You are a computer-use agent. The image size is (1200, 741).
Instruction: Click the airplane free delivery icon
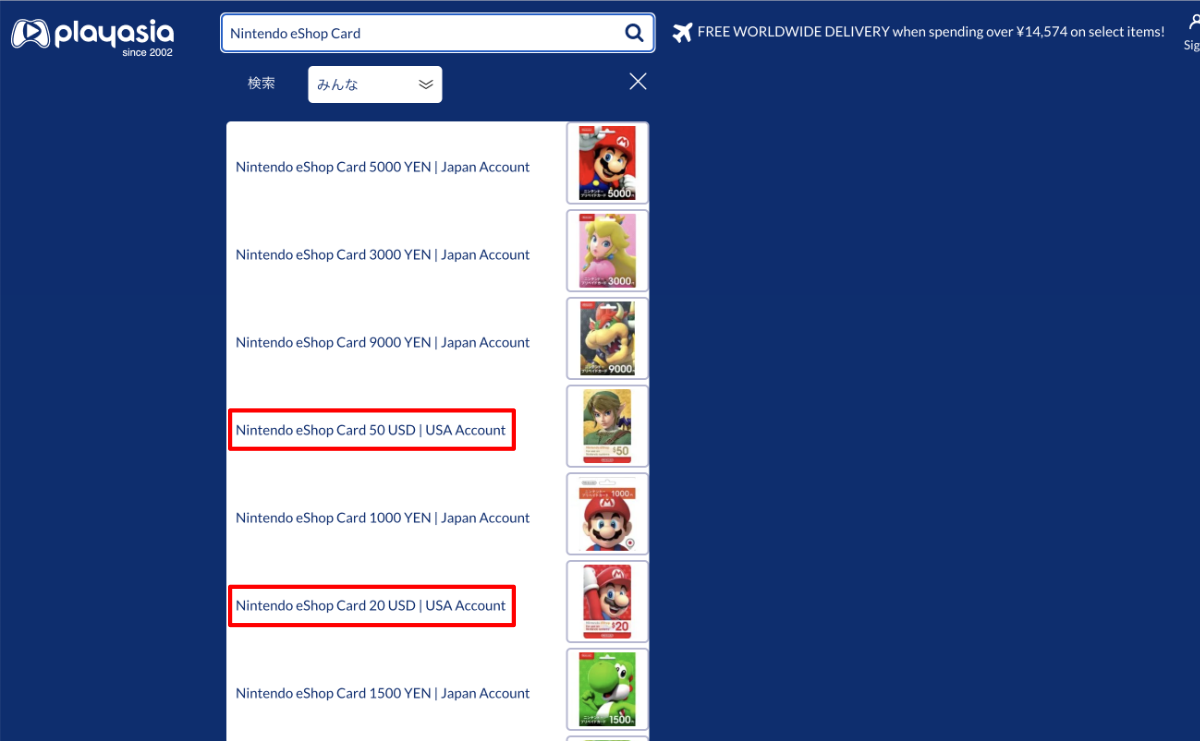point(682,32)
